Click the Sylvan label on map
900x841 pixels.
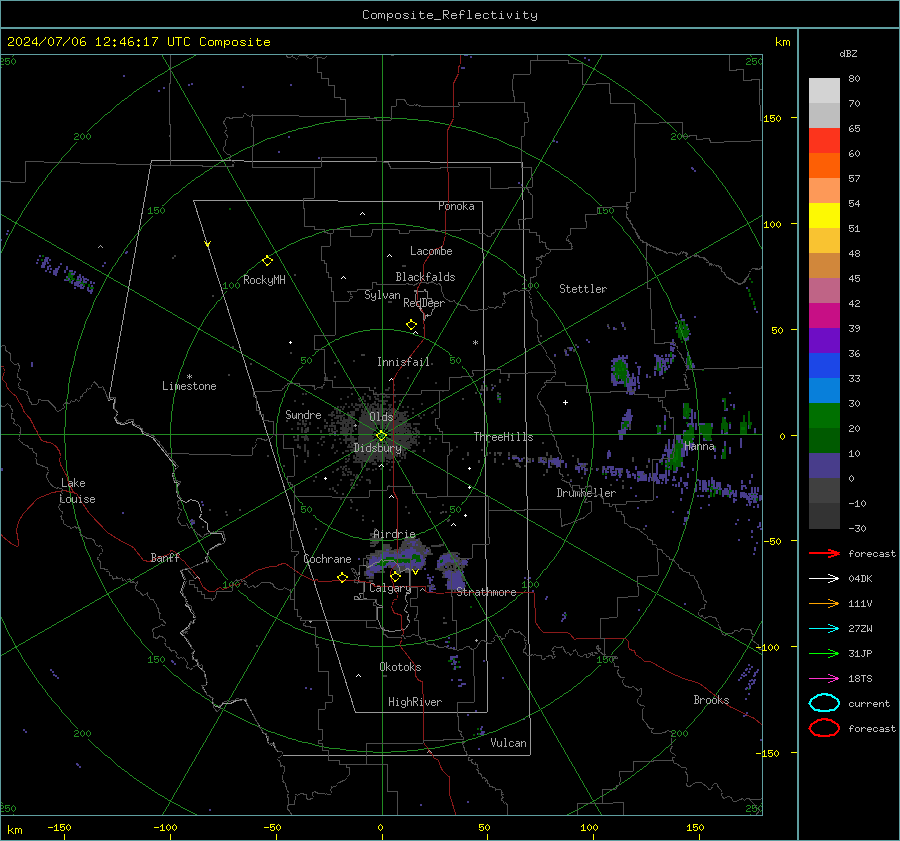382,296
